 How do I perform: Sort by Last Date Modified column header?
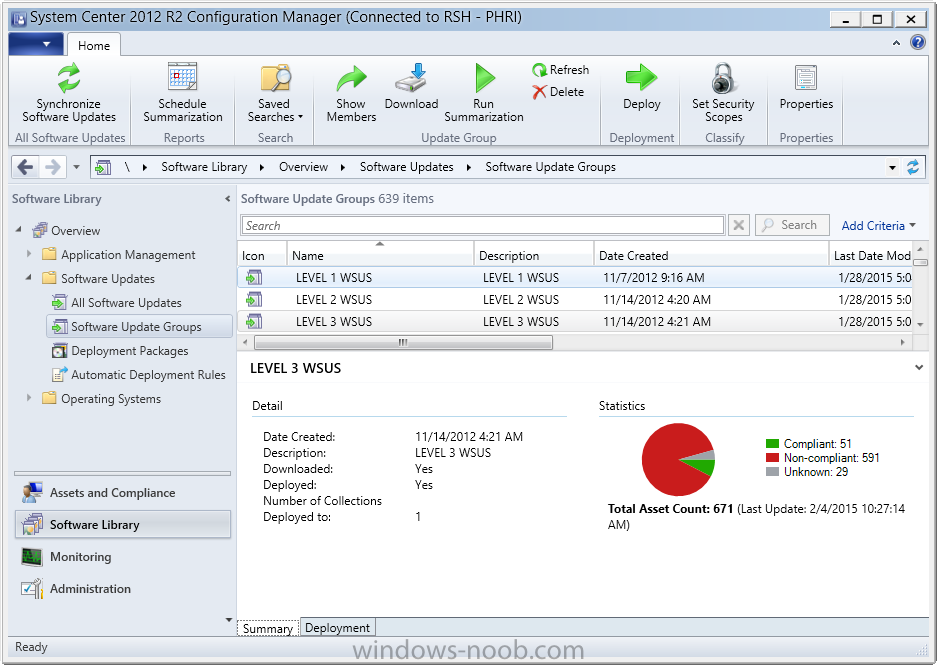pyautogui.click(x=871, y=256)
